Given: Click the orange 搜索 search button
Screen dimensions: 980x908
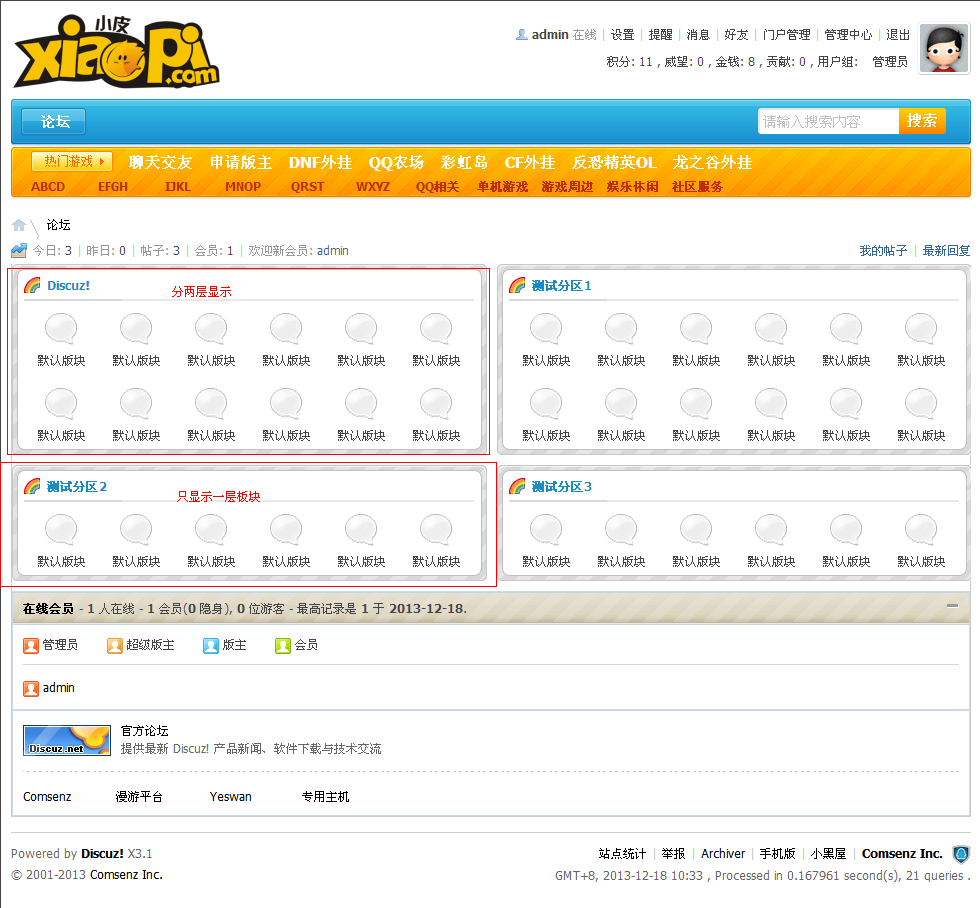Looking at the screenshot, I should tap(921, 121).
